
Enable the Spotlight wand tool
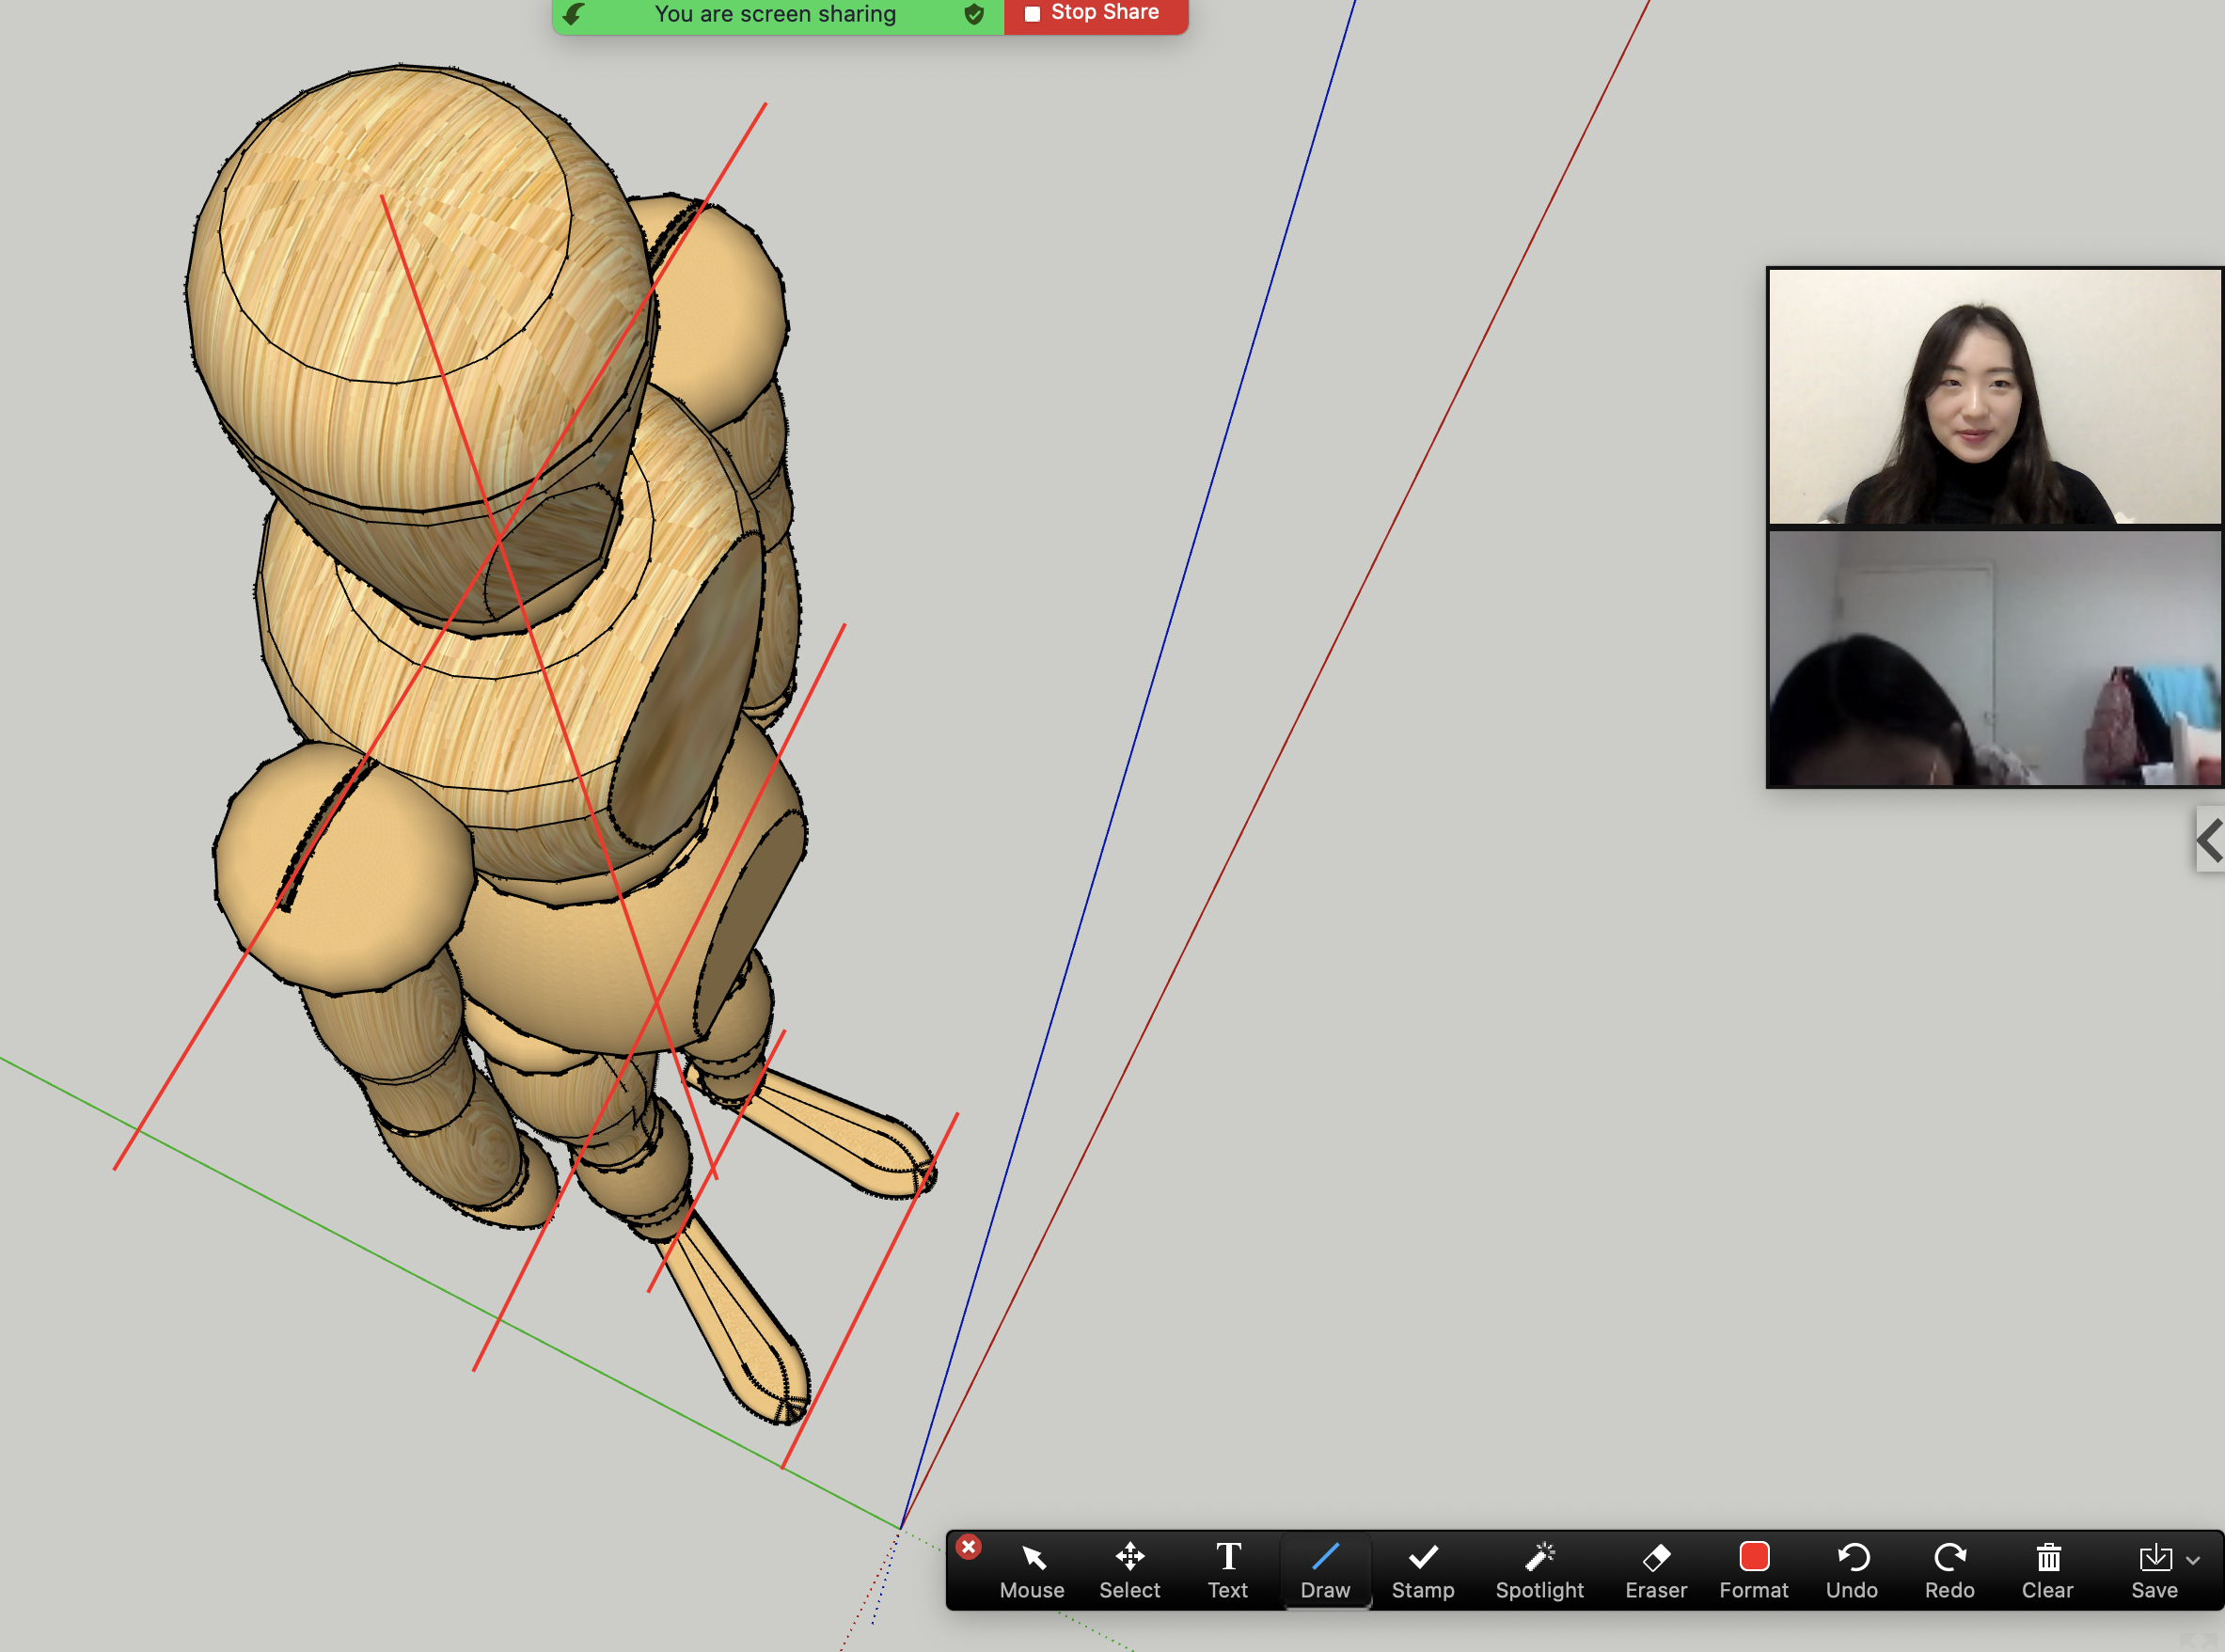1539,1570
